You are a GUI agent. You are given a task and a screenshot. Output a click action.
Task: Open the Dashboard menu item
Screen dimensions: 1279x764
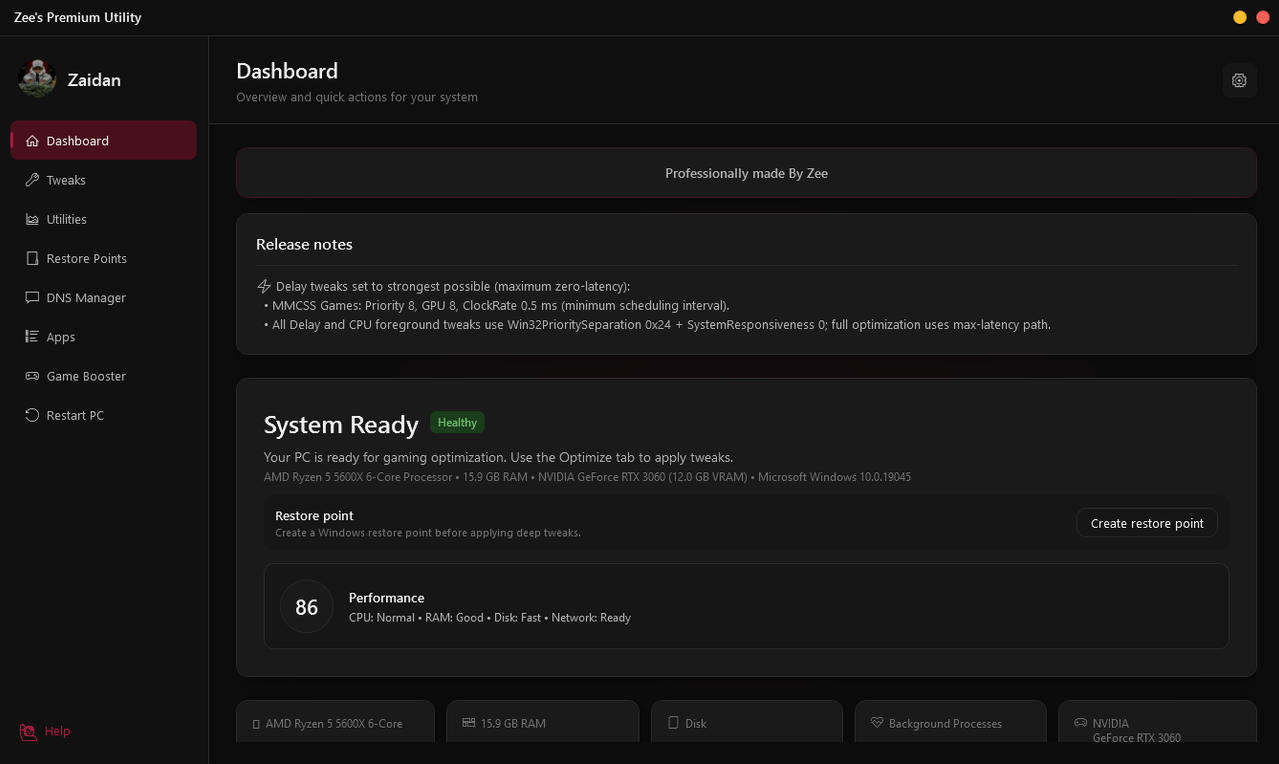click(x=104, y=141)
